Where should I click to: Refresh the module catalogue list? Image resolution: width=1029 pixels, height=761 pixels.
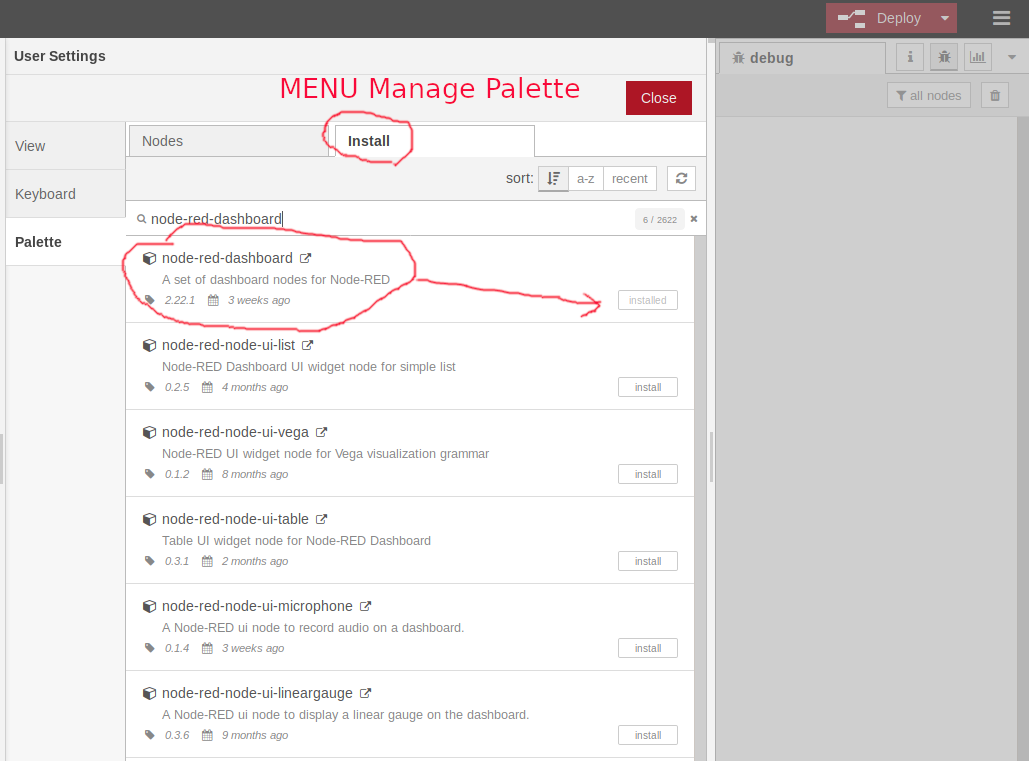point(681,178)
